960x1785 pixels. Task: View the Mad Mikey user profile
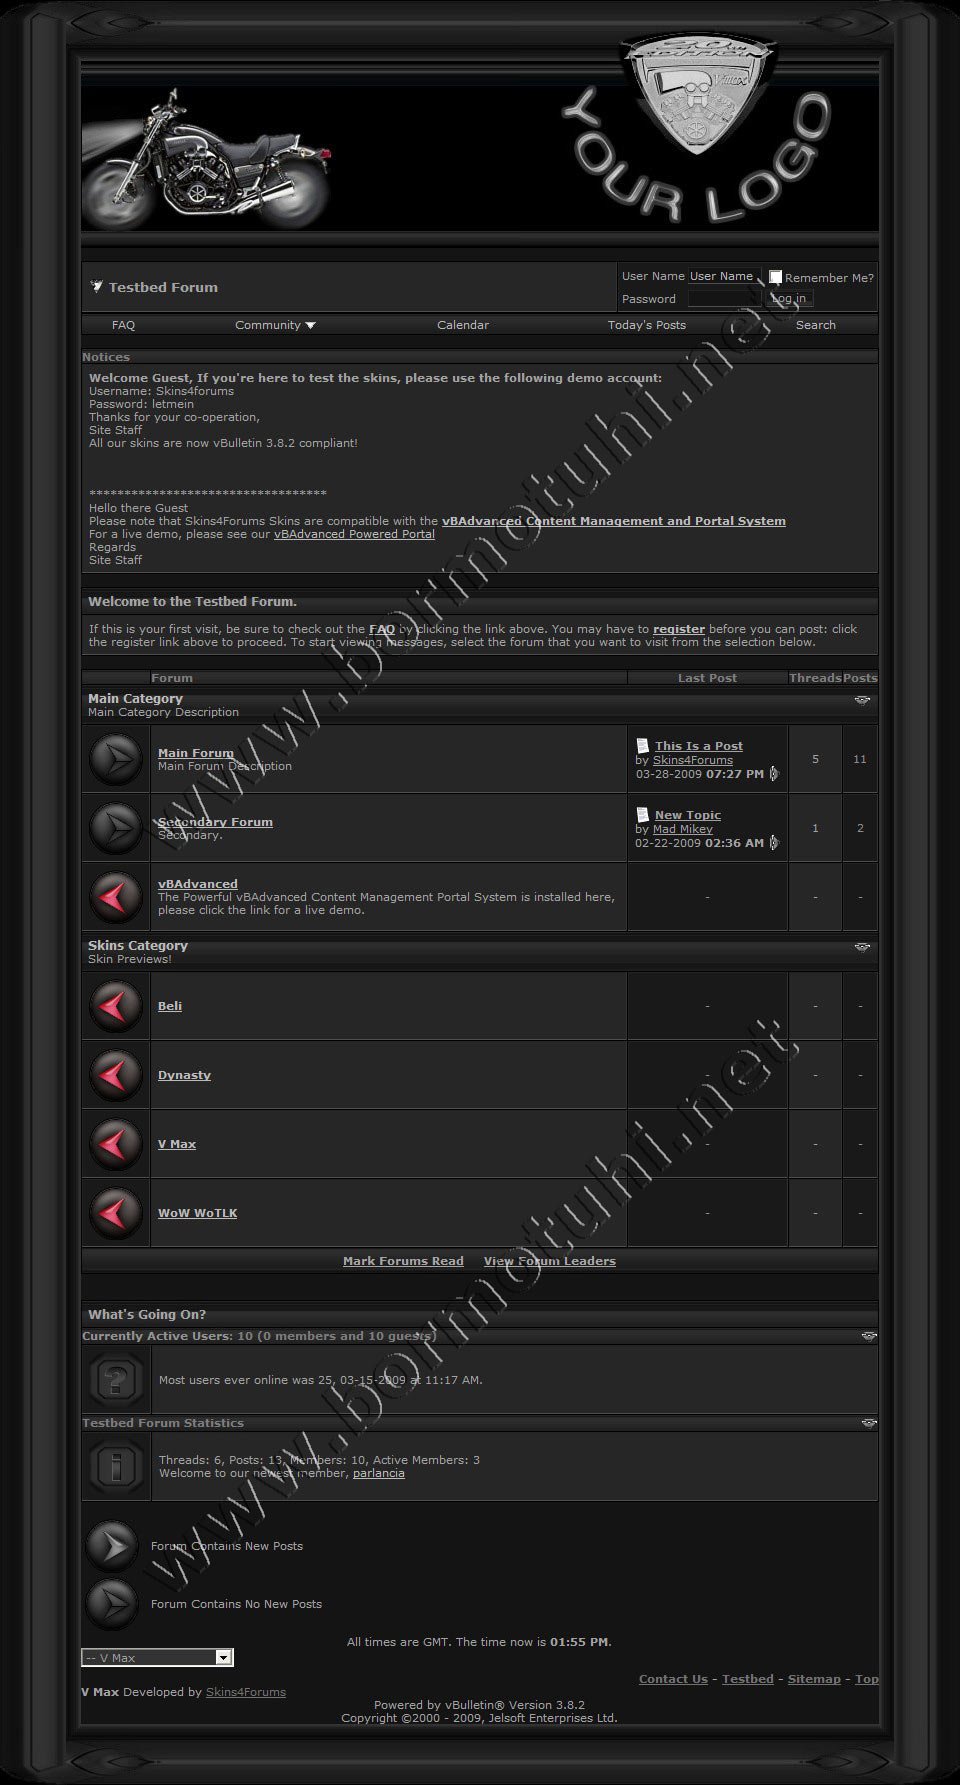coord(683,829)
